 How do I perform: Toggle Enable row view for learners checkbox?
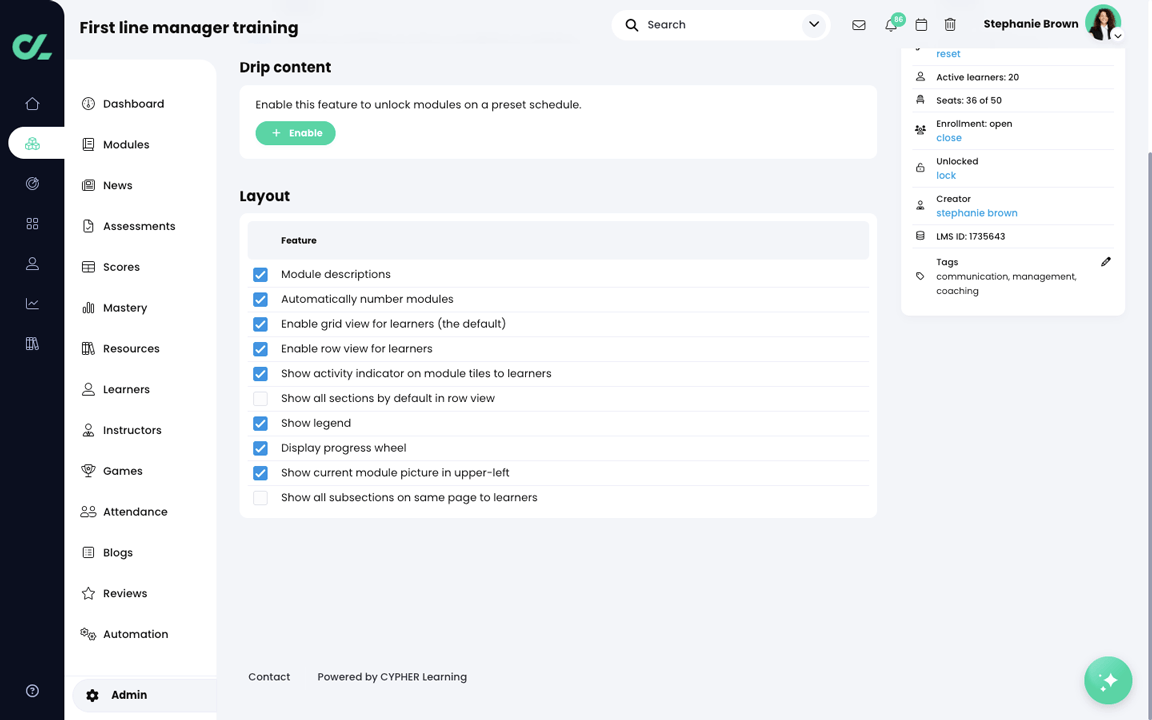(260, 349)
